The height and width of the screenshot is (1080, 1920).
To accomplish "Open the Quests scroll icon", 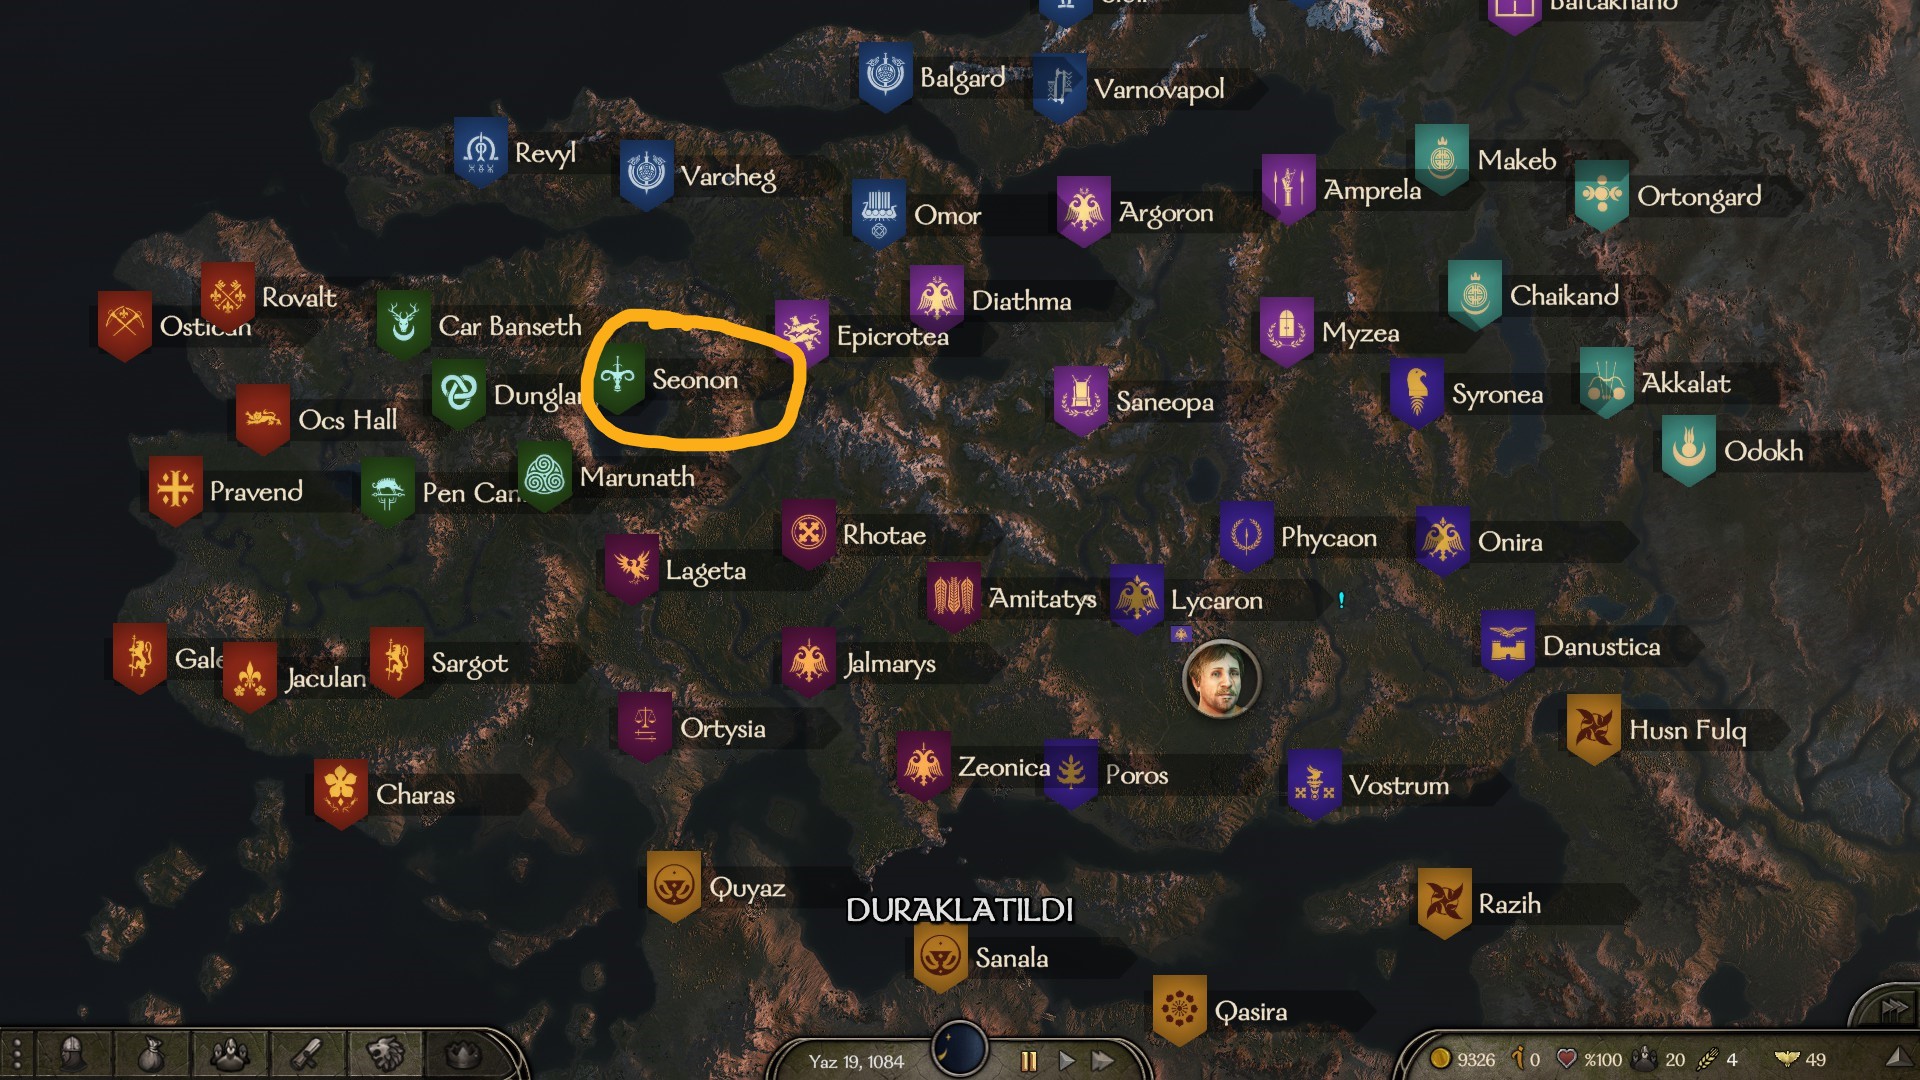I will (x=306, y=1055).
